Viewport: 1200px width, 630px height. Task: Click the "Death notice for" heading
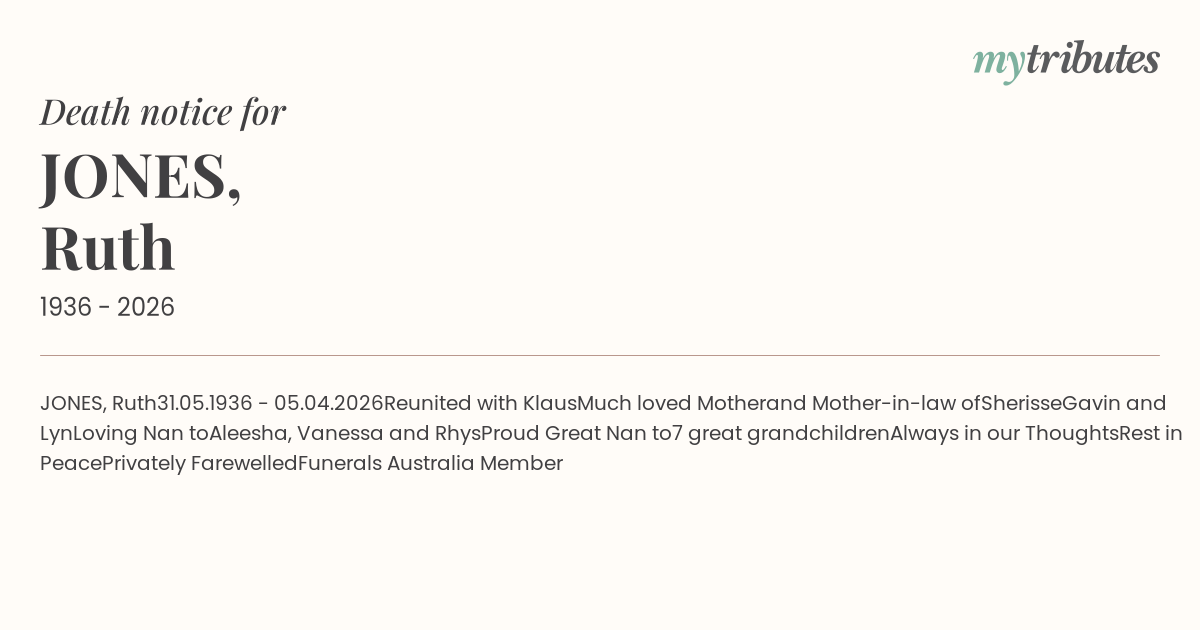tap(163, 112)
